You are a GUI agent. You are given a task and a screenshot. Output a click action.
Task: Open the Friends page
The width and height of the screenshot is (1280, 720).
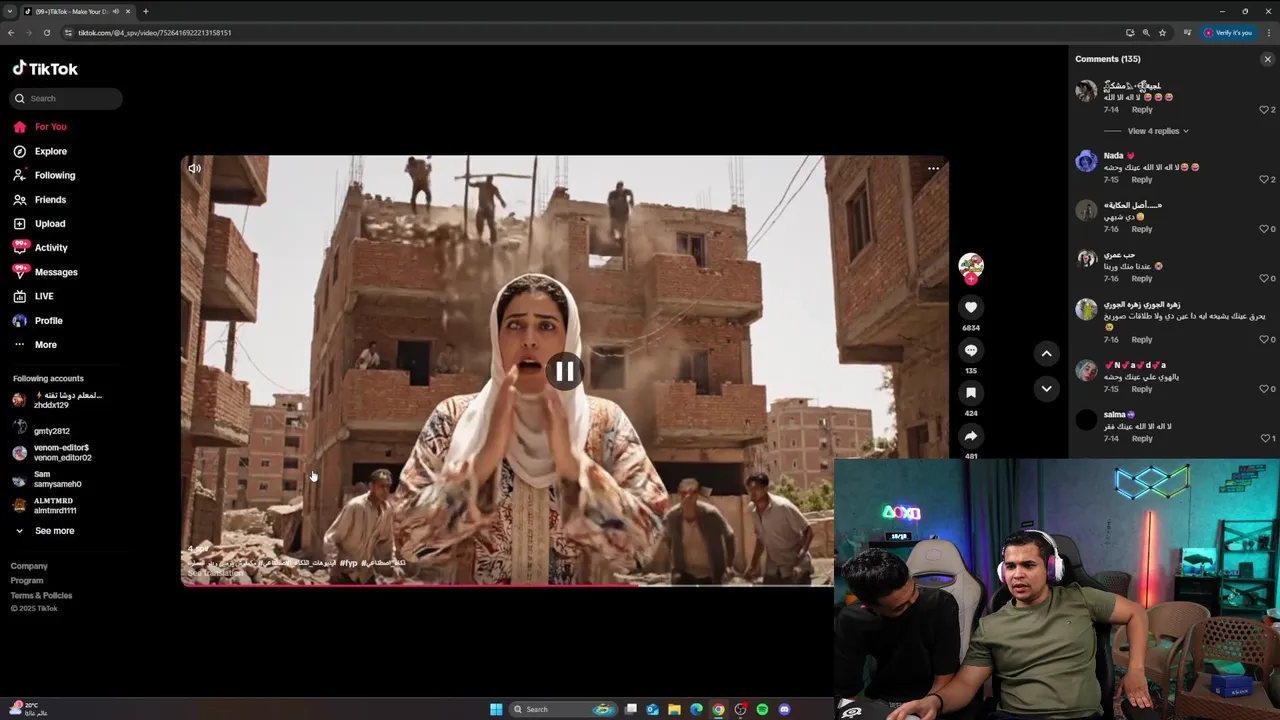(39, 199)
